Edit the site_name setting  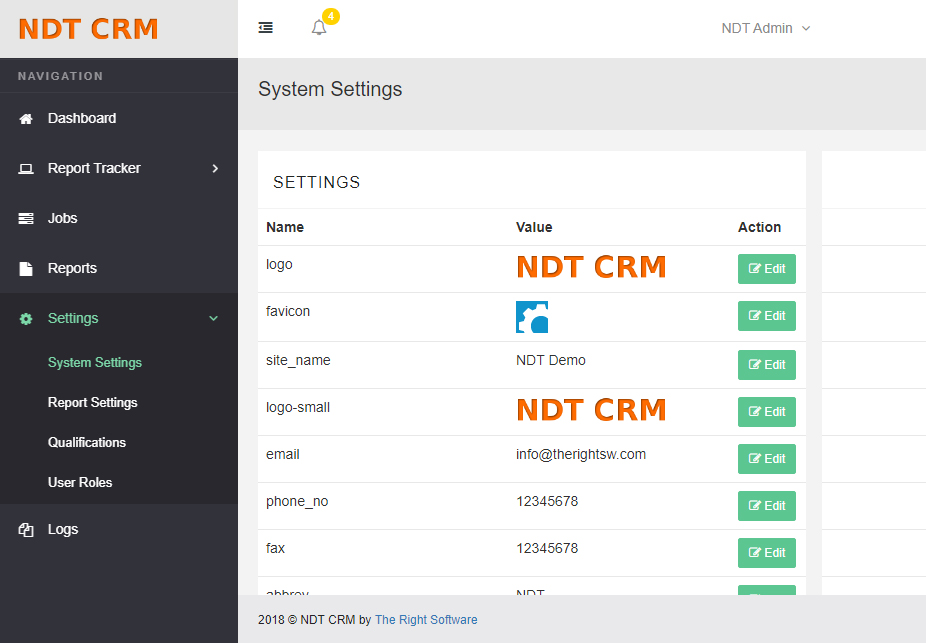click(766, 364)
